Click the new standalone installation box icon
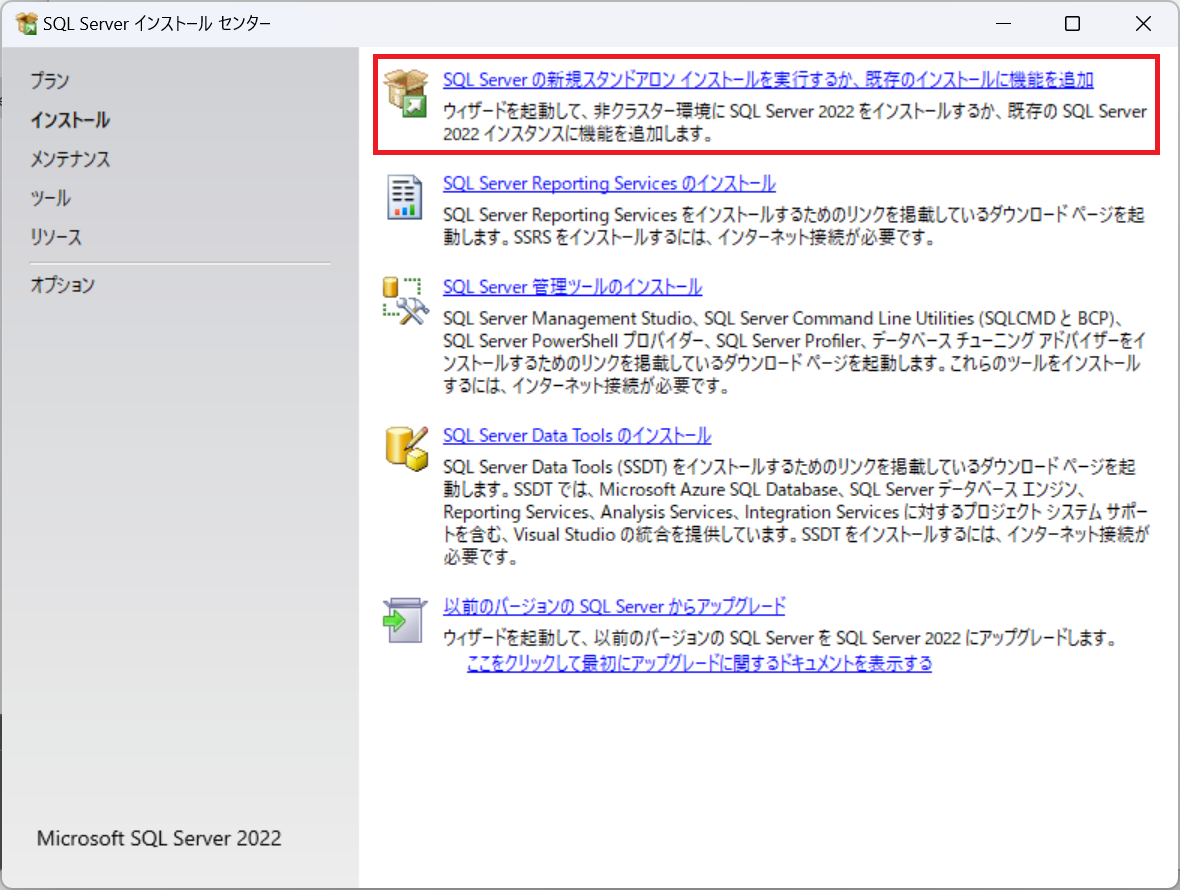 [x=406, y=93]
